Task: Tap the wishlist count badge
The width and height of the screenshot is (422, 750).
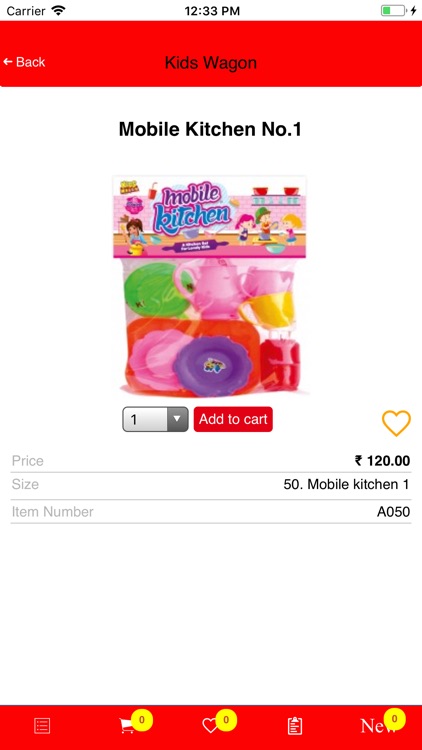Action: [x=226, y=719]
